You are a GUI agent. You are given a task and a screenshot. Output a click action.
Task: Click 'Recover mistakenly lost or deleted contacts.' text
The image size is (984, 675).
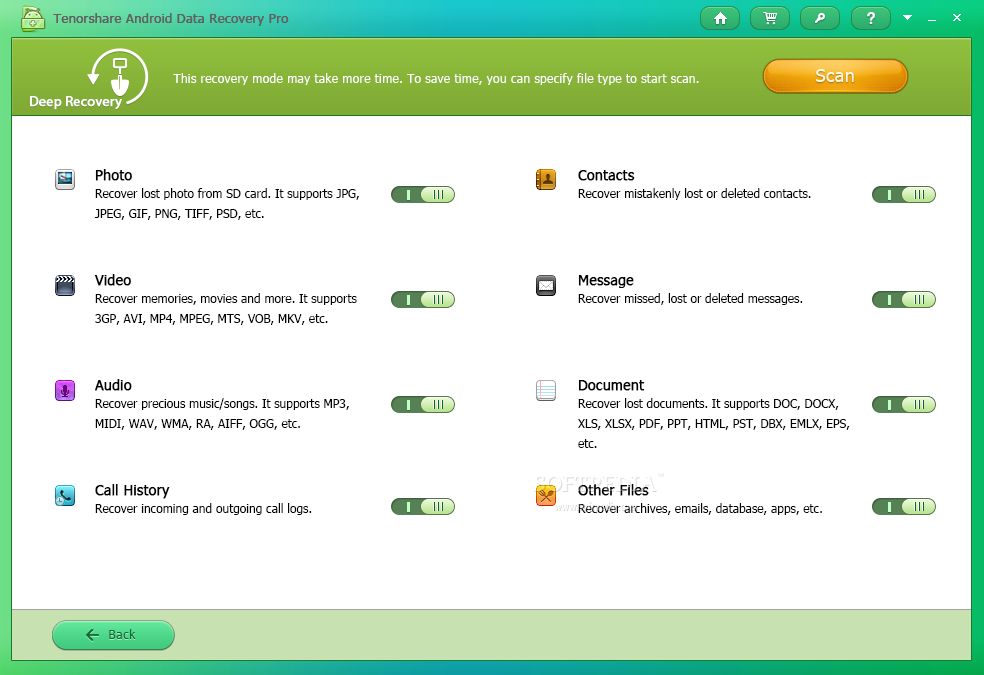pos(694,194)
